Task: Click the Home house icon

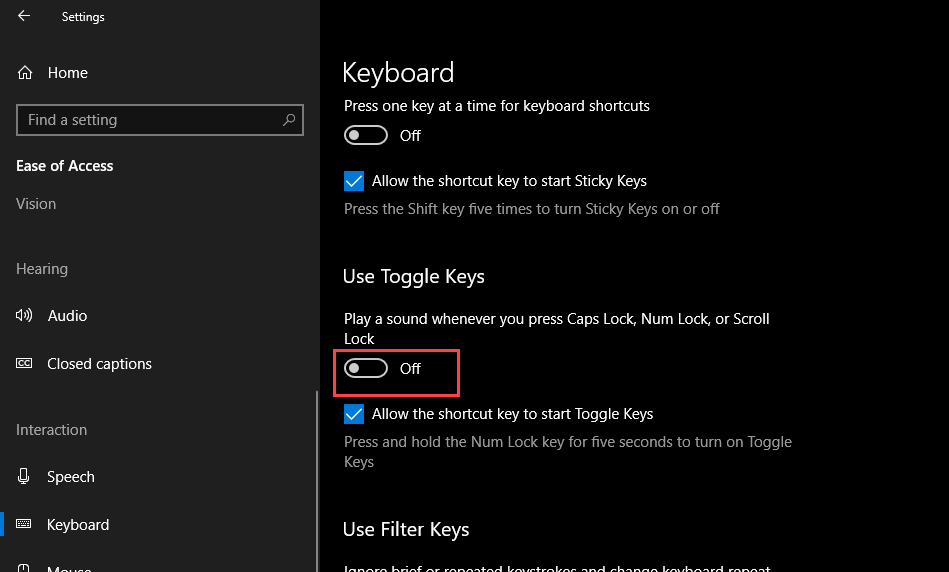Action: pyautogui.click(x=25, y=73)
